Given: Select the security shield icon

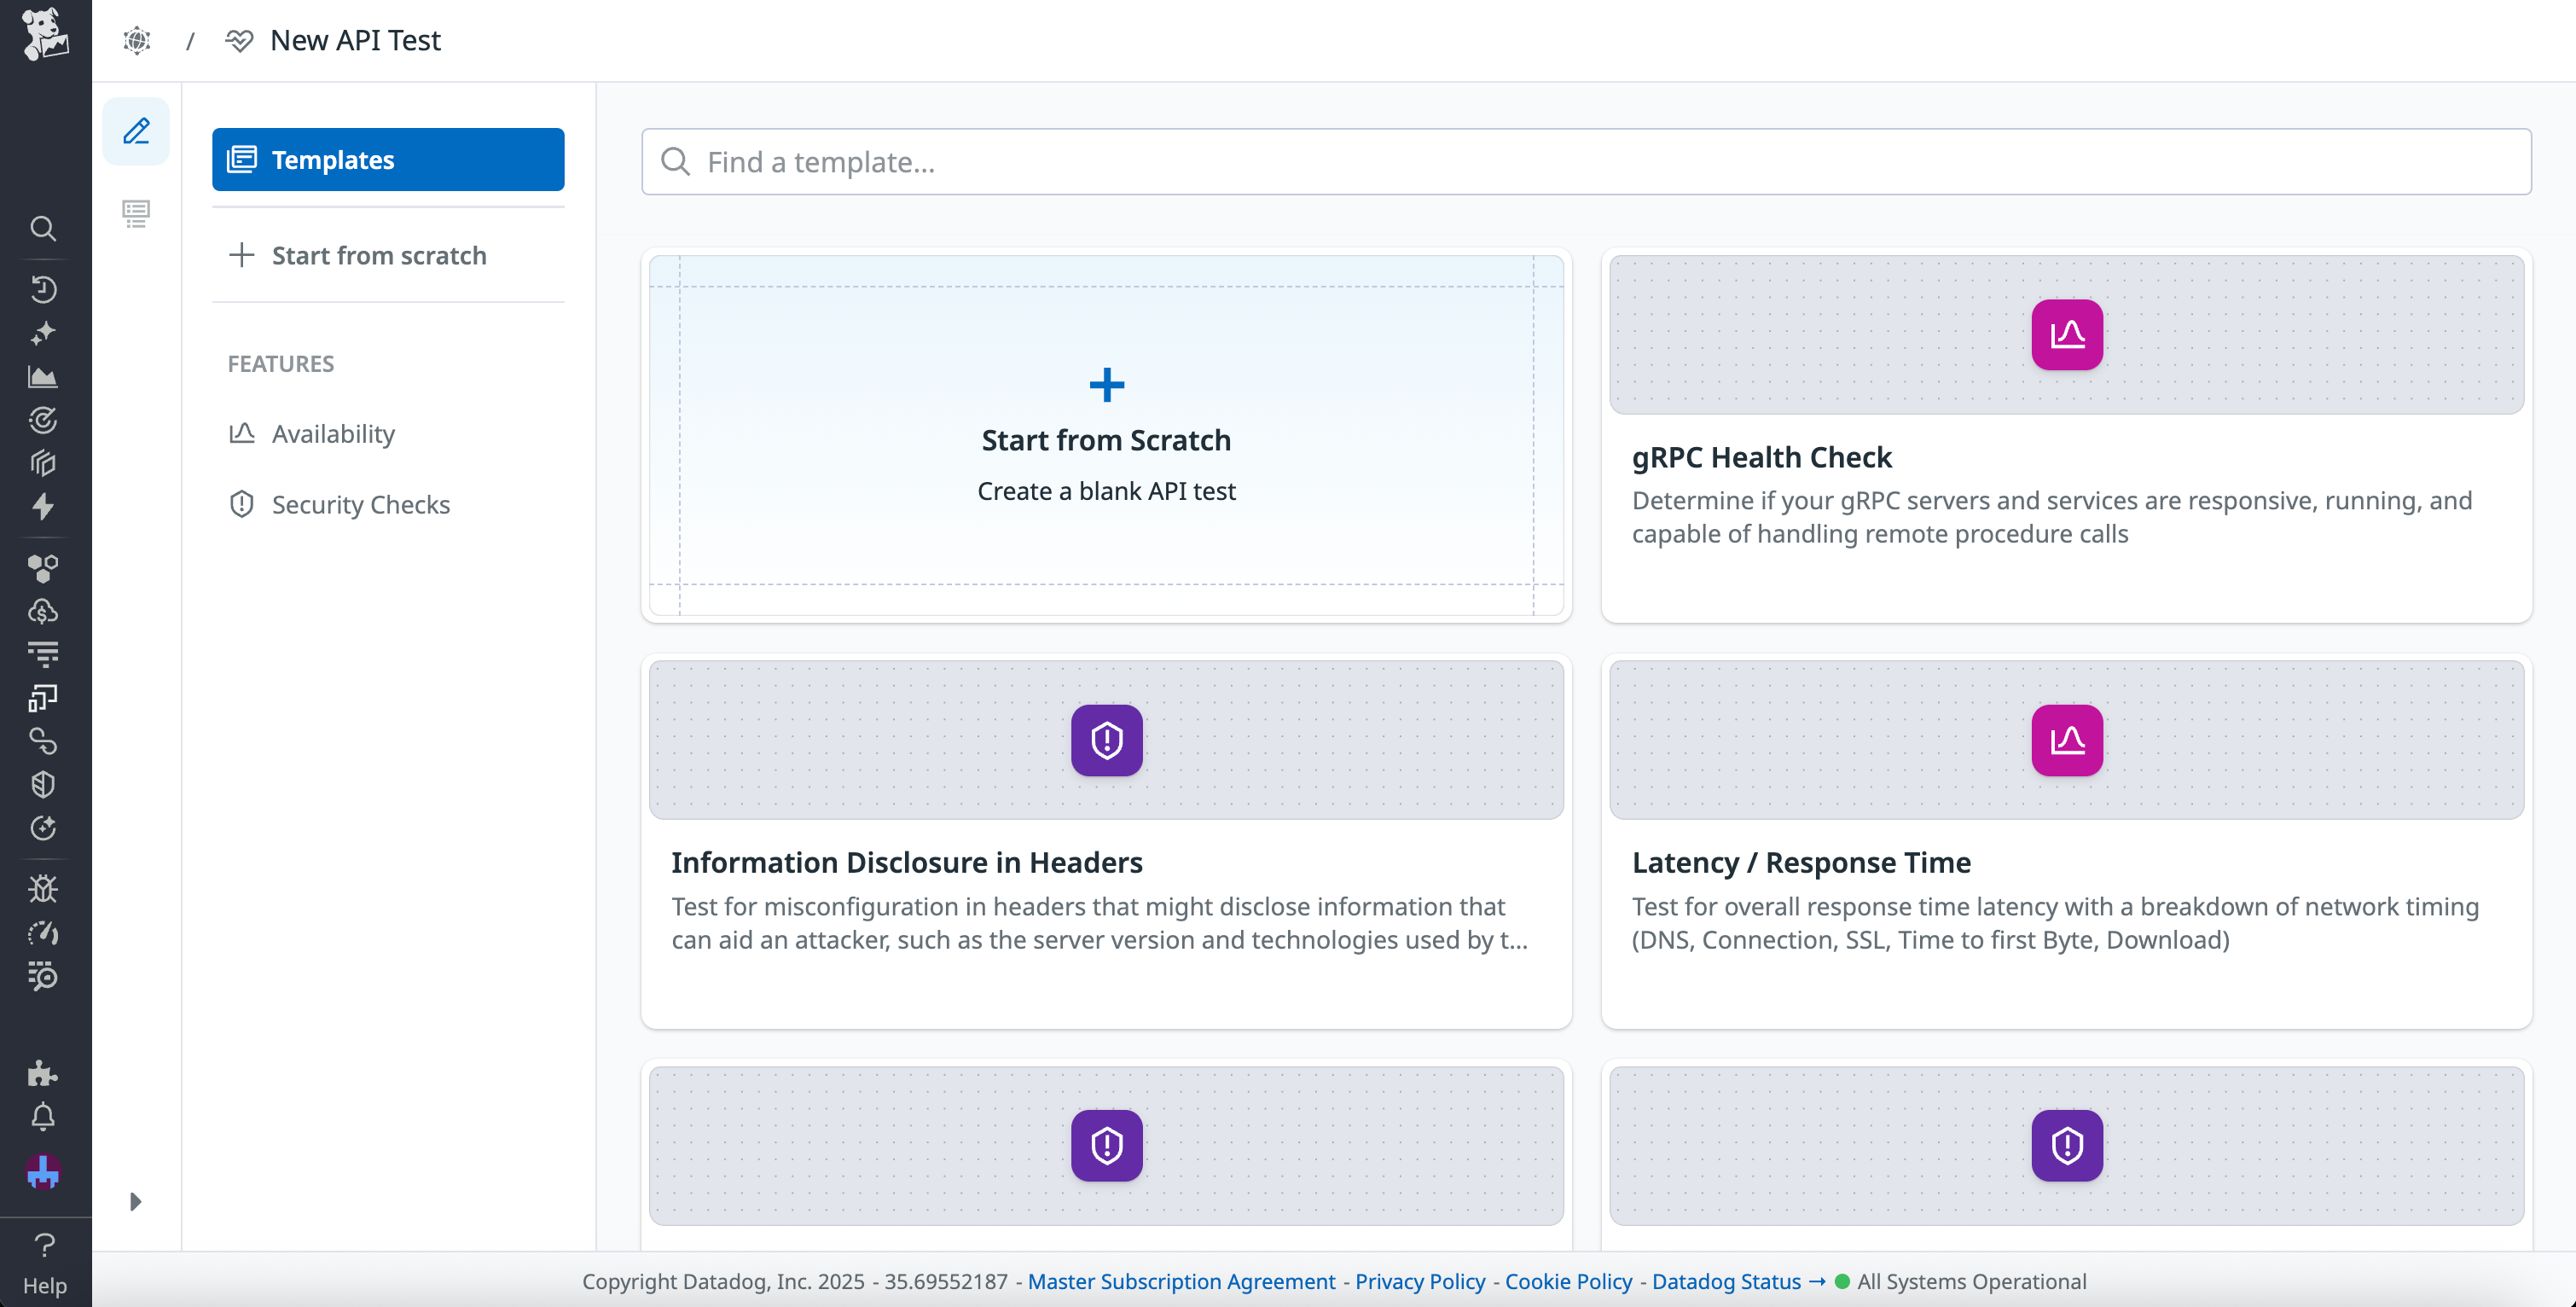Looking at the screenshot, I should point(44,783).
